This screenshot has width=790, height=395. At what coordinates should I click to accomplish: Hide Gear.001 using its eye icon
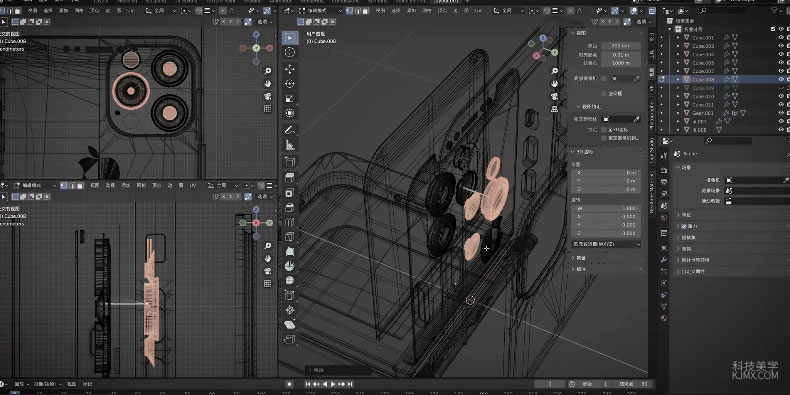(x=781, y=113)
